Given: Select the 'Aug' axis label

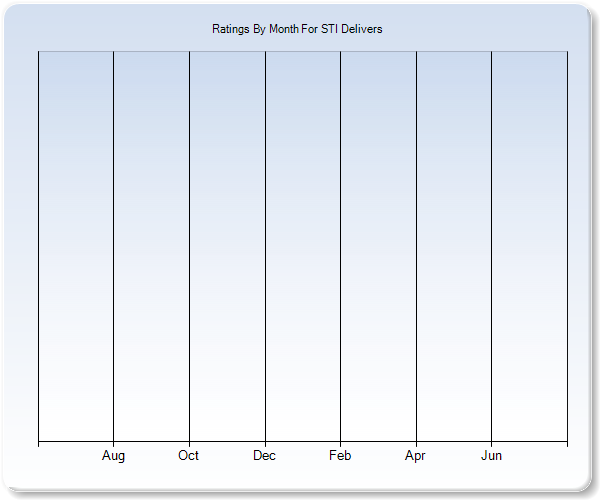Looking at the screenshot, I should tap(113, 456).
